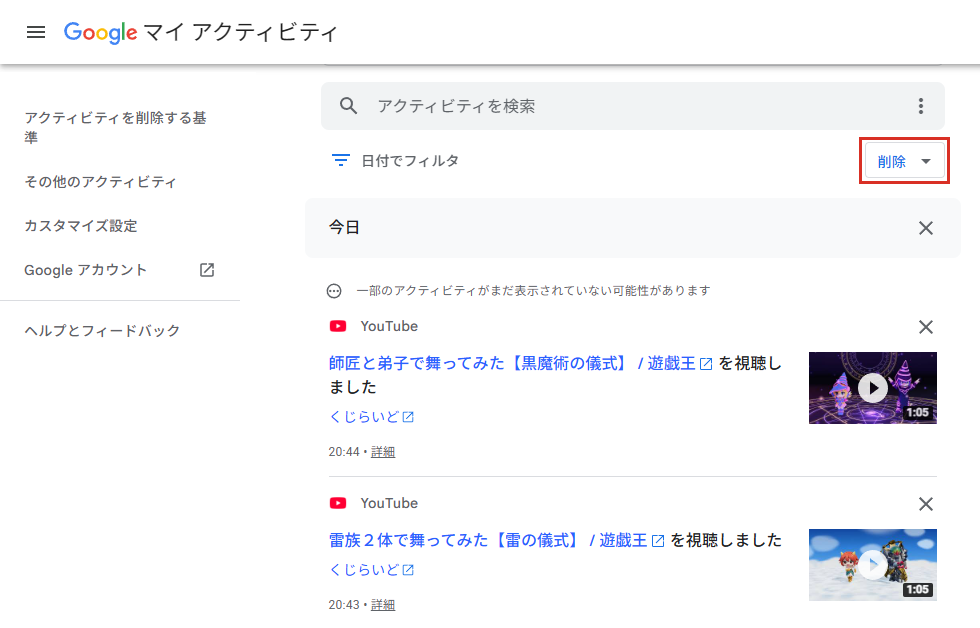Play the 黒魔術の儀式 video thumbnail
The width and height of the screenshot is (980, 628).
pyautogui.click(x=872, y=388)
